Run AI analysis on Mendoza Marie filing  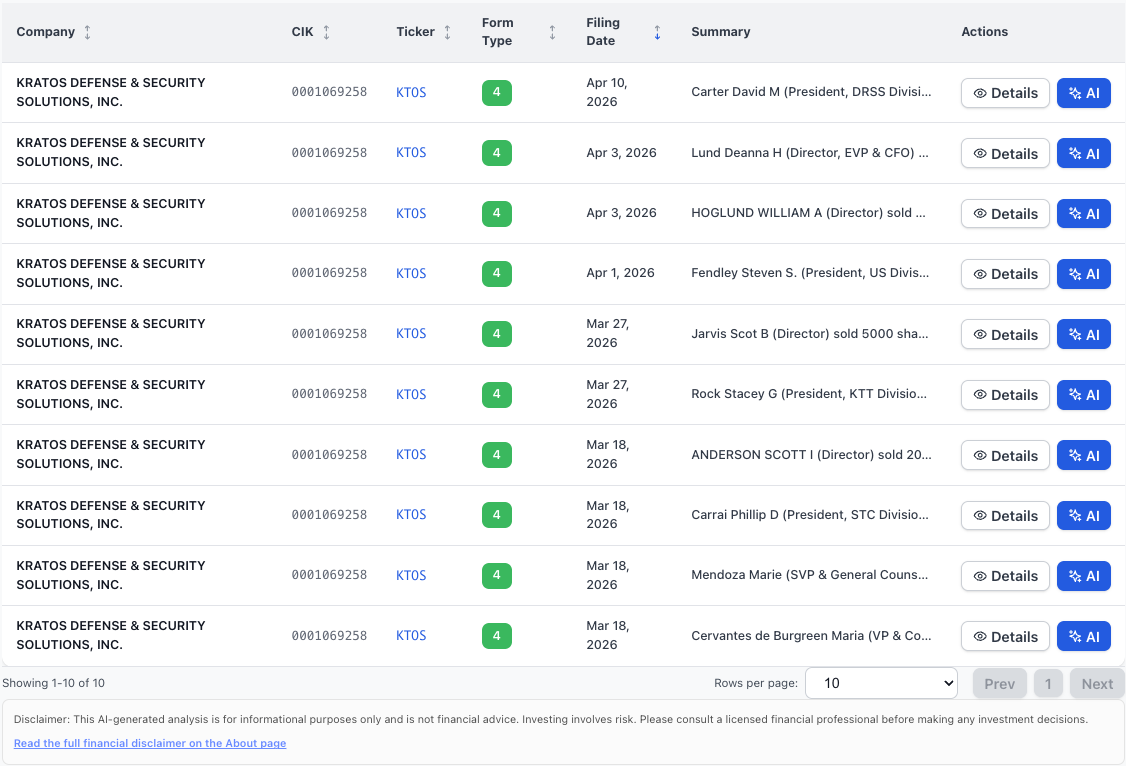pos(1084,576)
